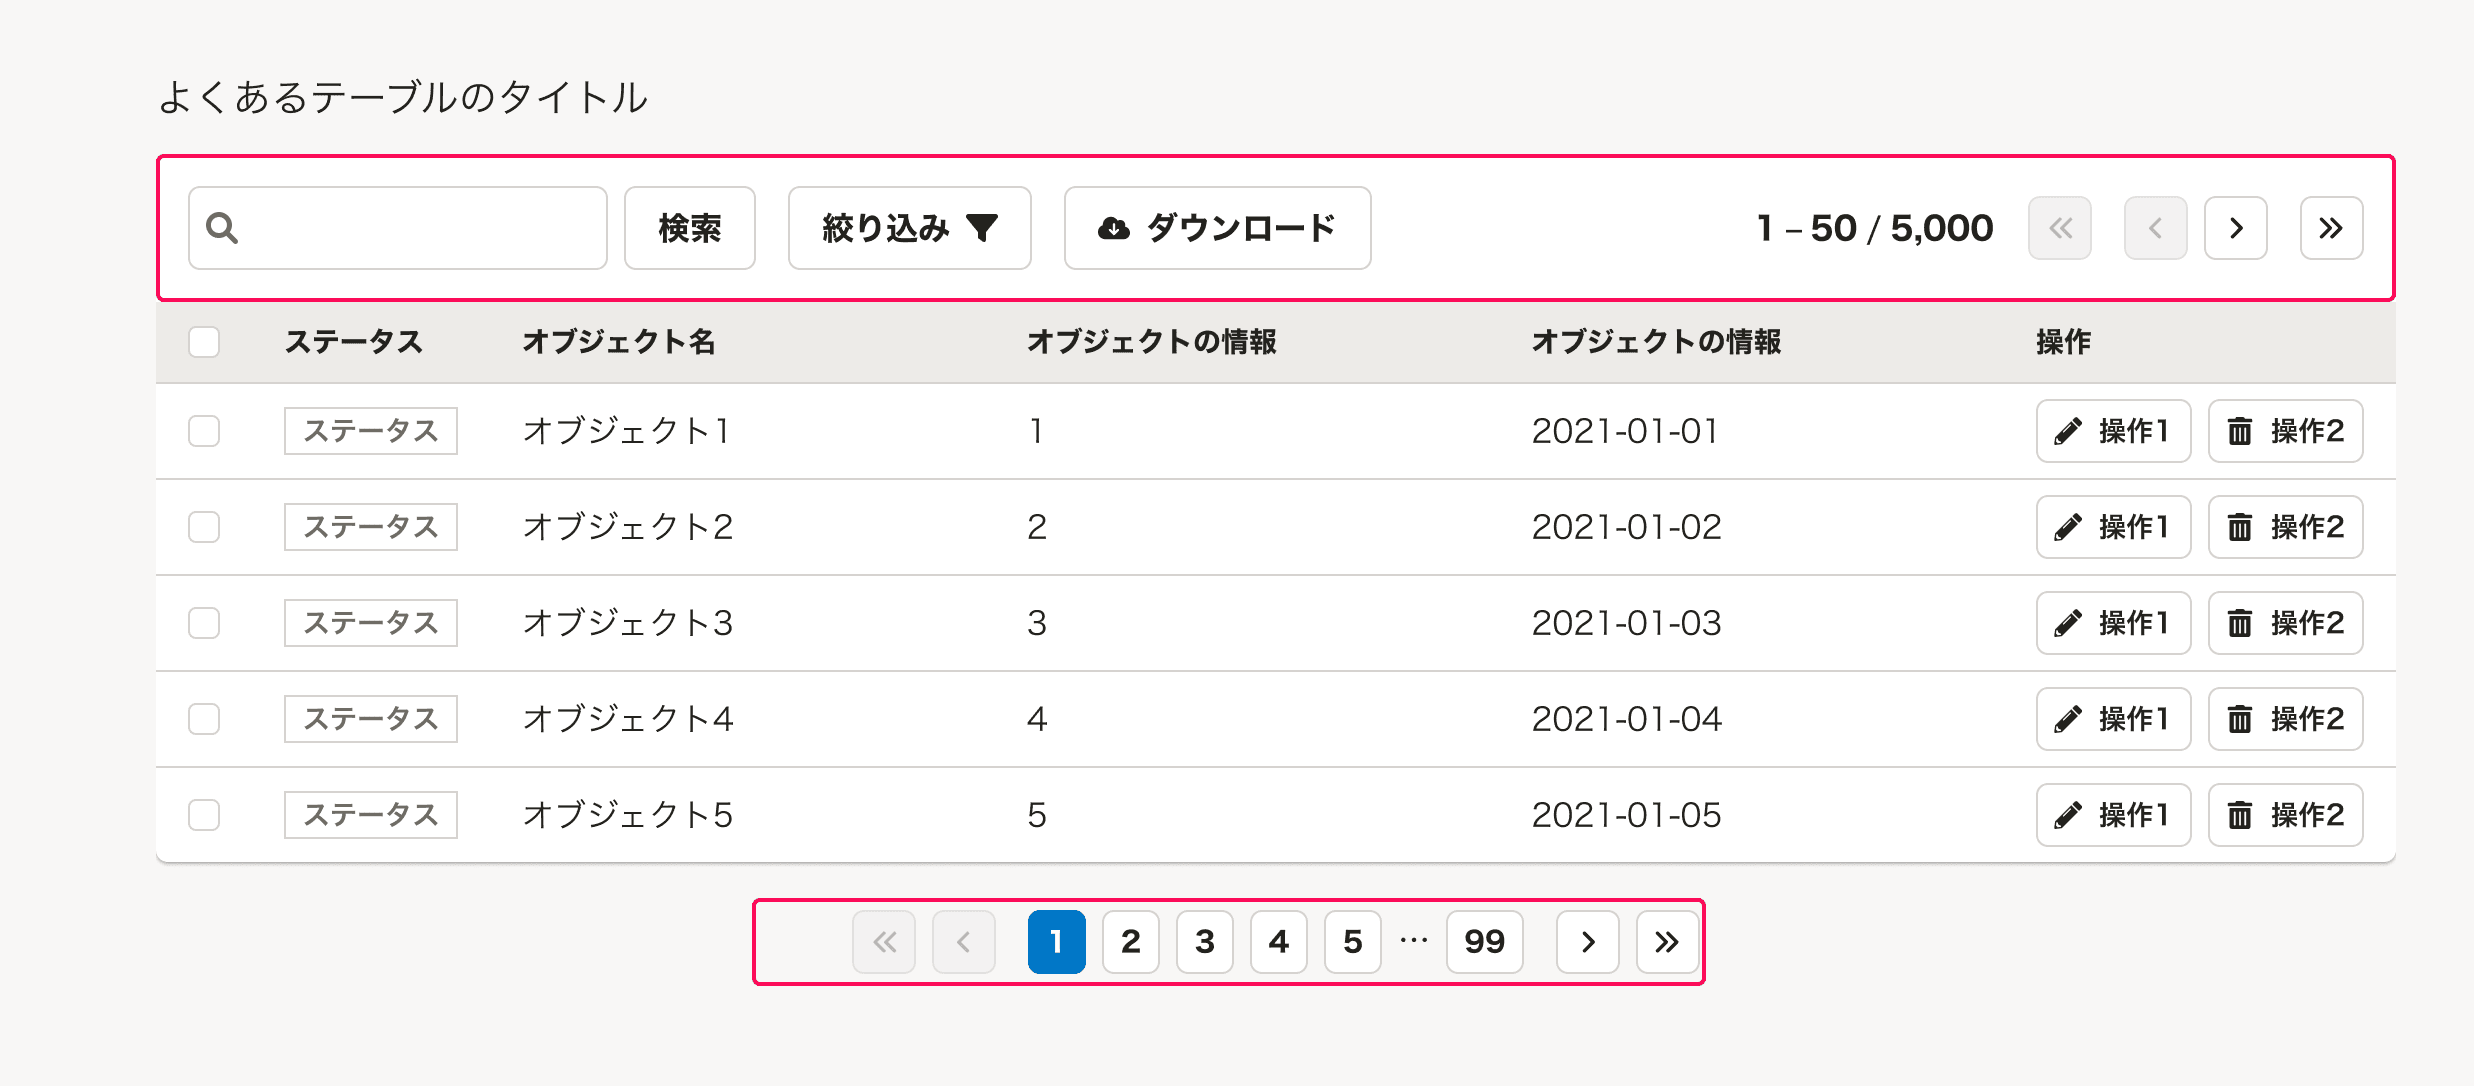Image resolution: width=2474 pixels, height=1086 pixels.
Task: Click inside the search input field
Action: pyautogui.click(x=400, y=228)
